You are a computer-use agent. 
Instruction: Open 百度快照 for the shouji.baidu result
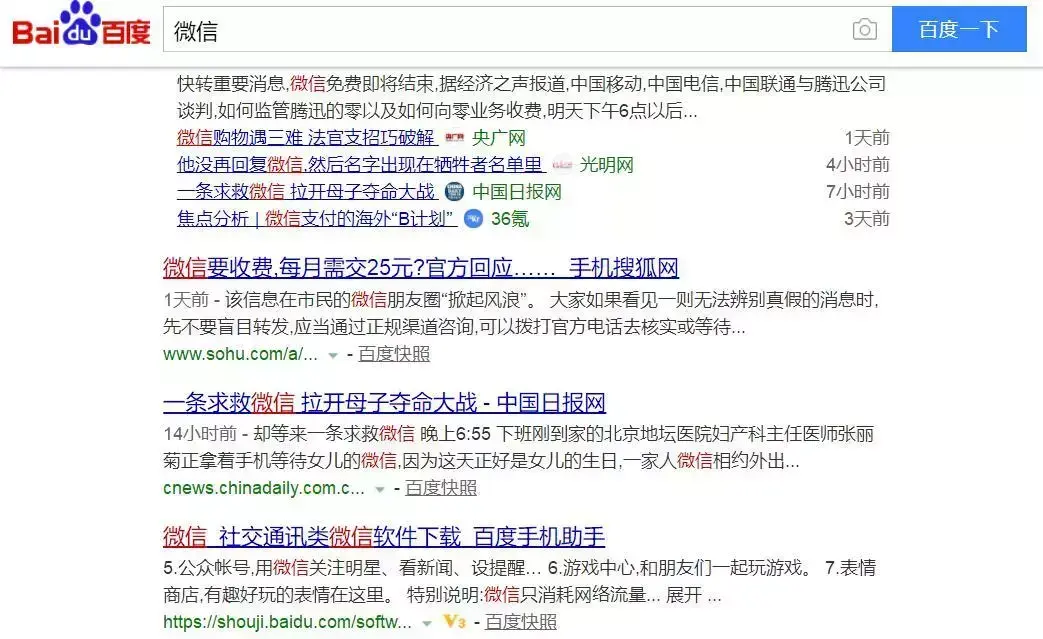click(x=521, y=622)
